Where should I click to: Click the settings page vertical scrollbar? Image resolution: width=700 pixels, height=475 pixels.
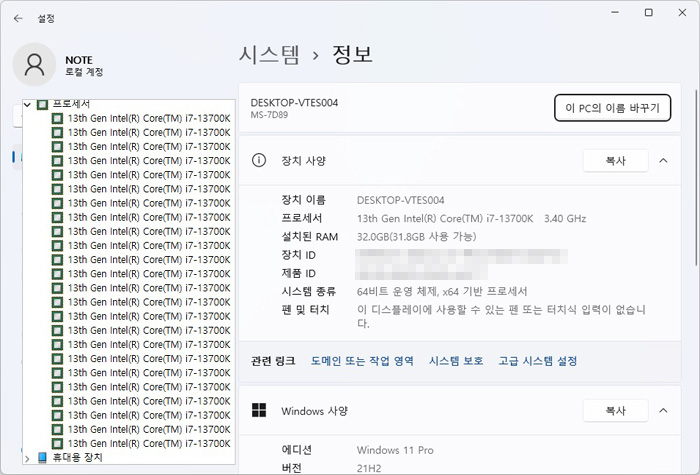tap(696, 179)
